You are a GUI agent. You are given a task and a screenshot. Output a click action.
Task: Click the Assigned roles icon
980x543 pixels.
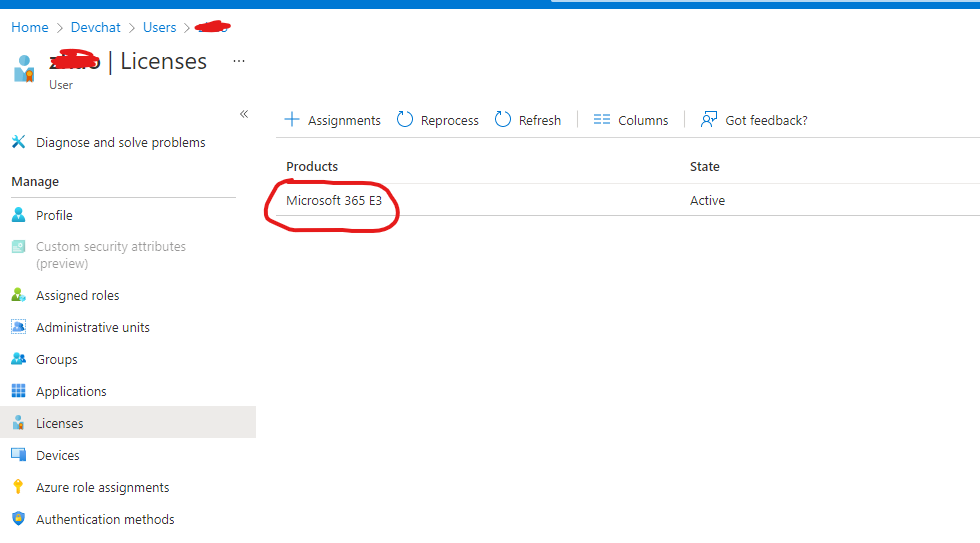19,295
